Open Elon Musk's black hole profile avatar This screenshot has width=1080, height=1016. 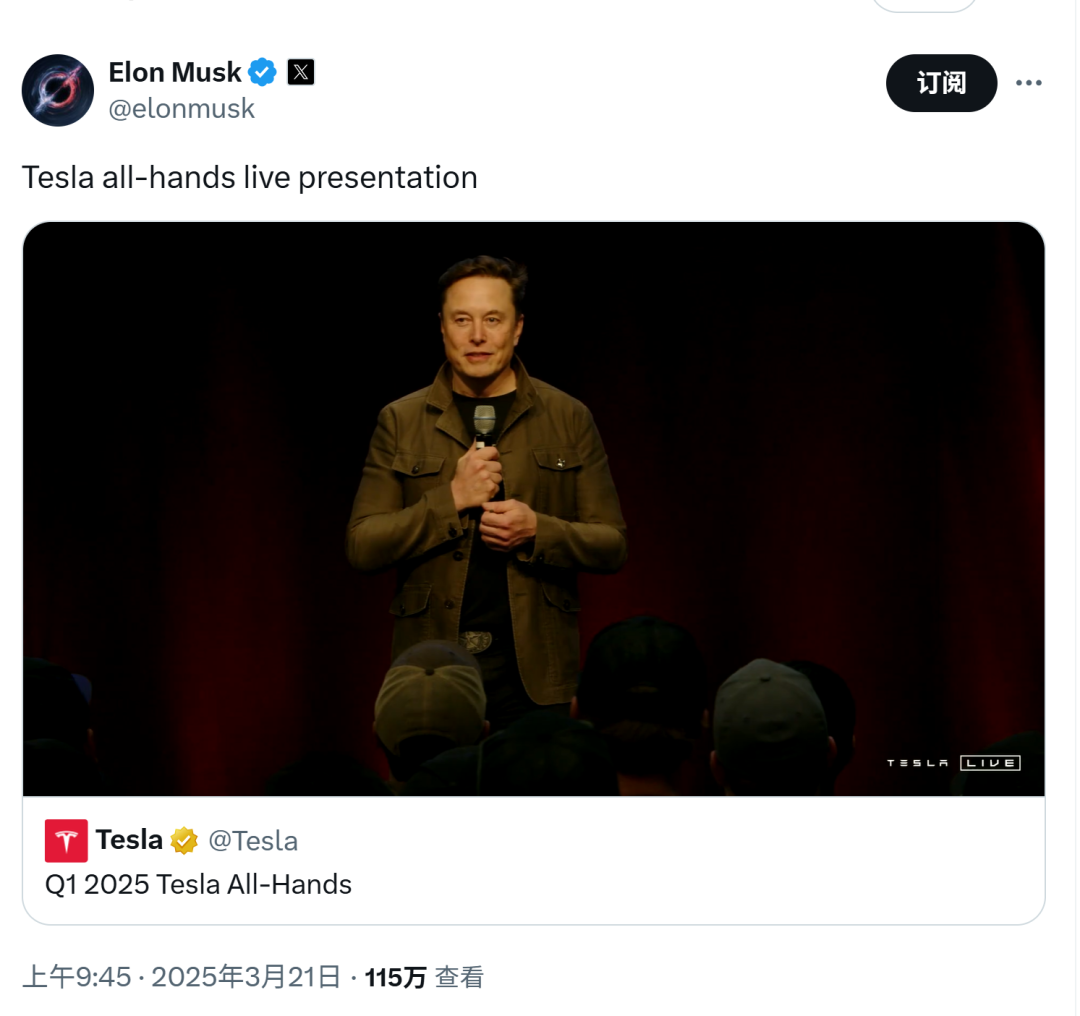point(58,90)
